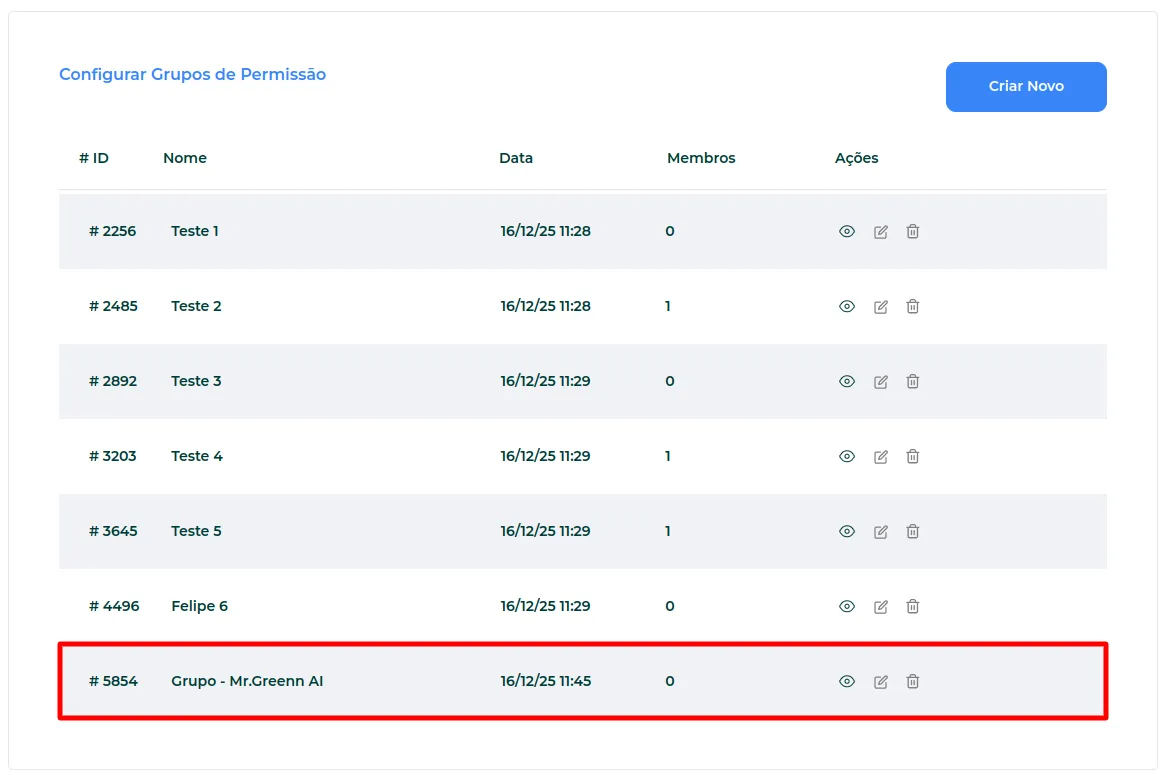Delete the Teste 1 group
This screenshot has width=1165, height=780.
[x=912, y=232]
